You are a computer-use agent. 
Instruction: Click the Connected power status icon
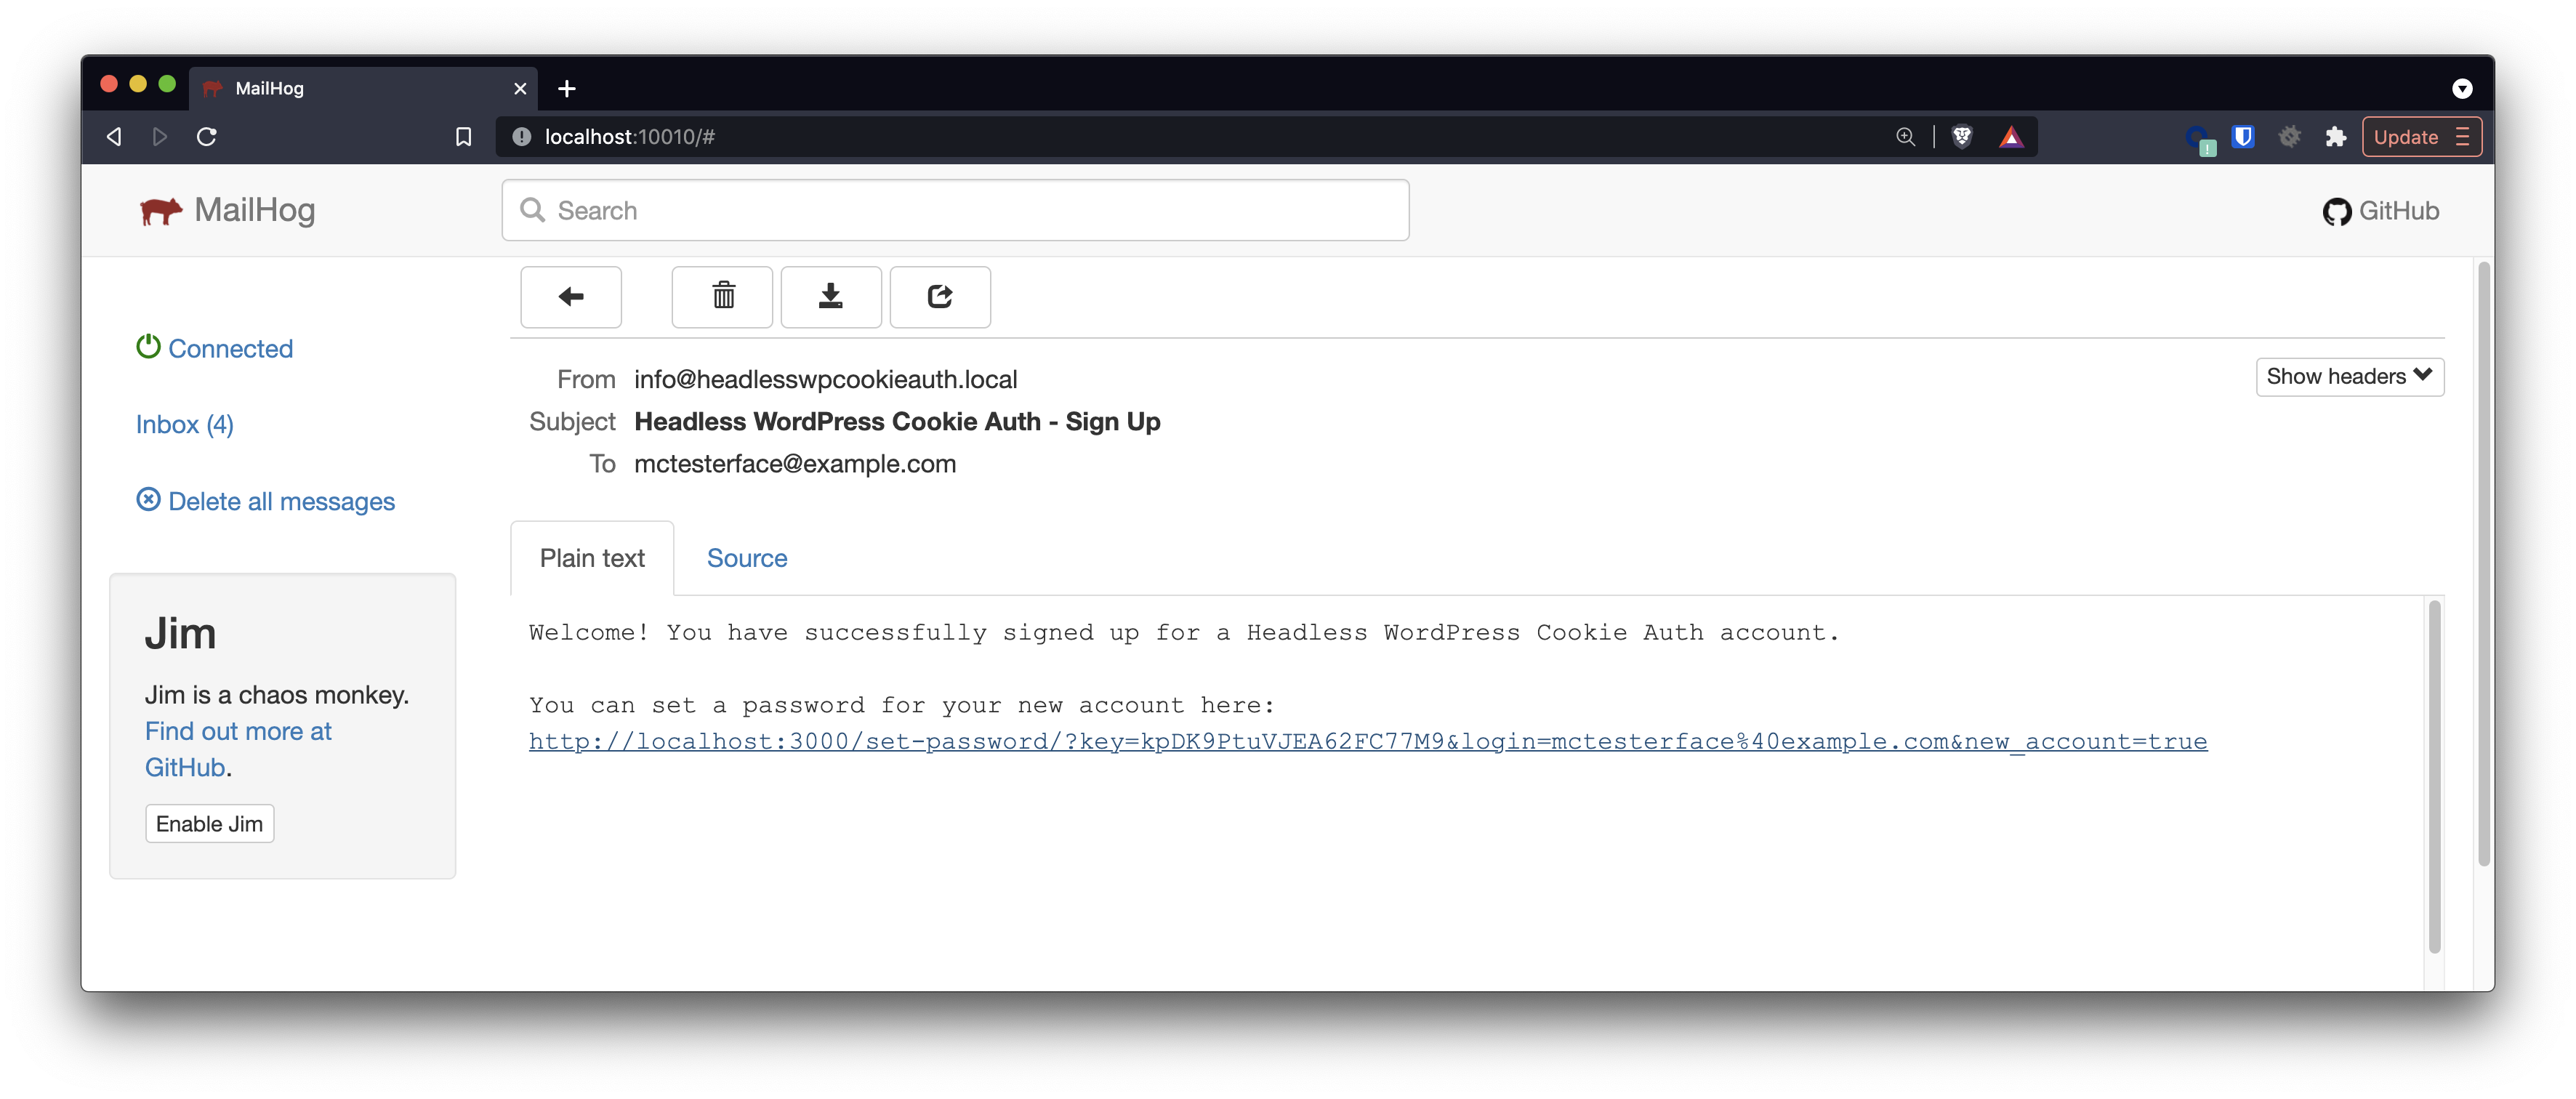(x=148, y=346)
